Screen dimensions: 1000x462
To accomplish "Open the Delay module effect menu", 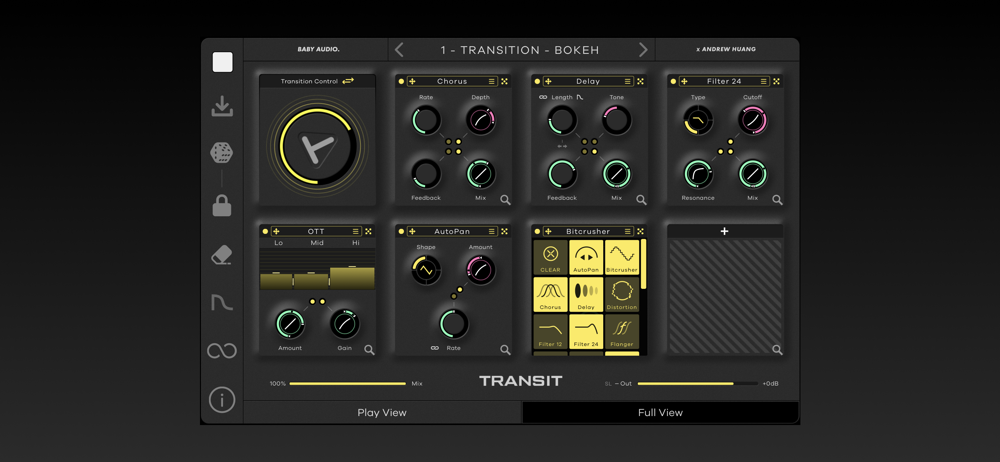I will click(x=628, y=81).
